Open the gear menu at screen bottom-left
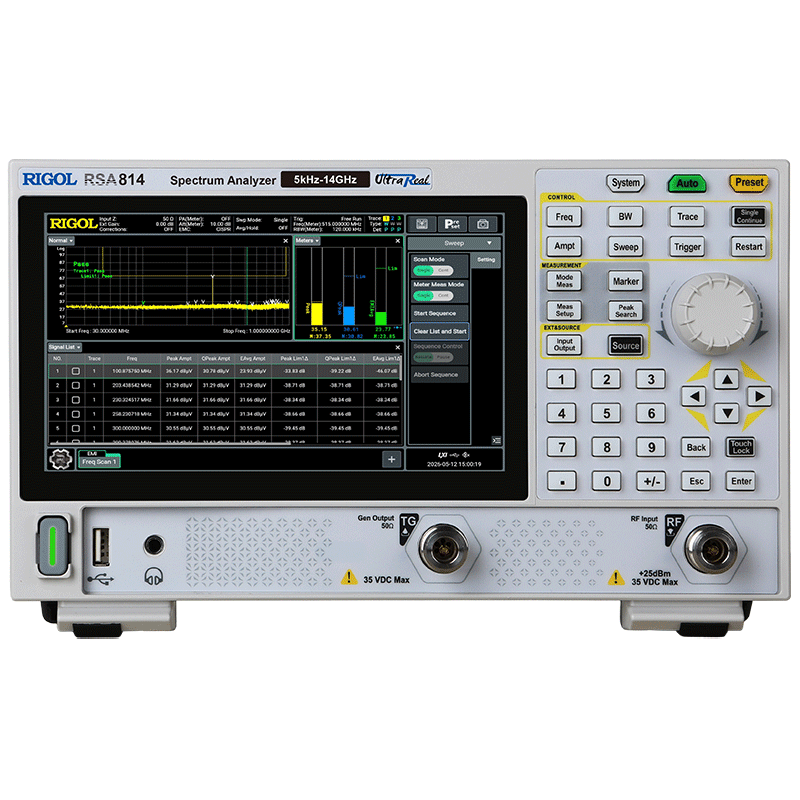 coord(60,459)
